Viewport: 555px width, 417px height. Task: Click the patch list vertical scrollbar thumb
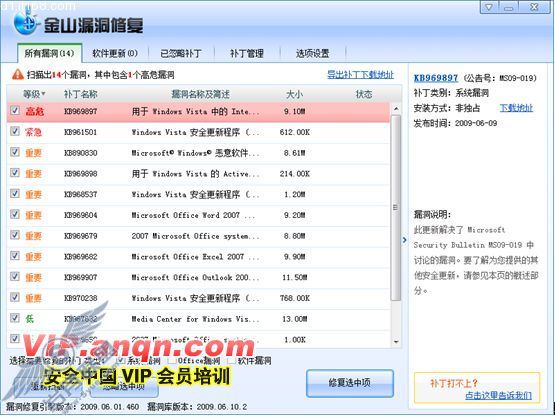(x=396, y=208)
